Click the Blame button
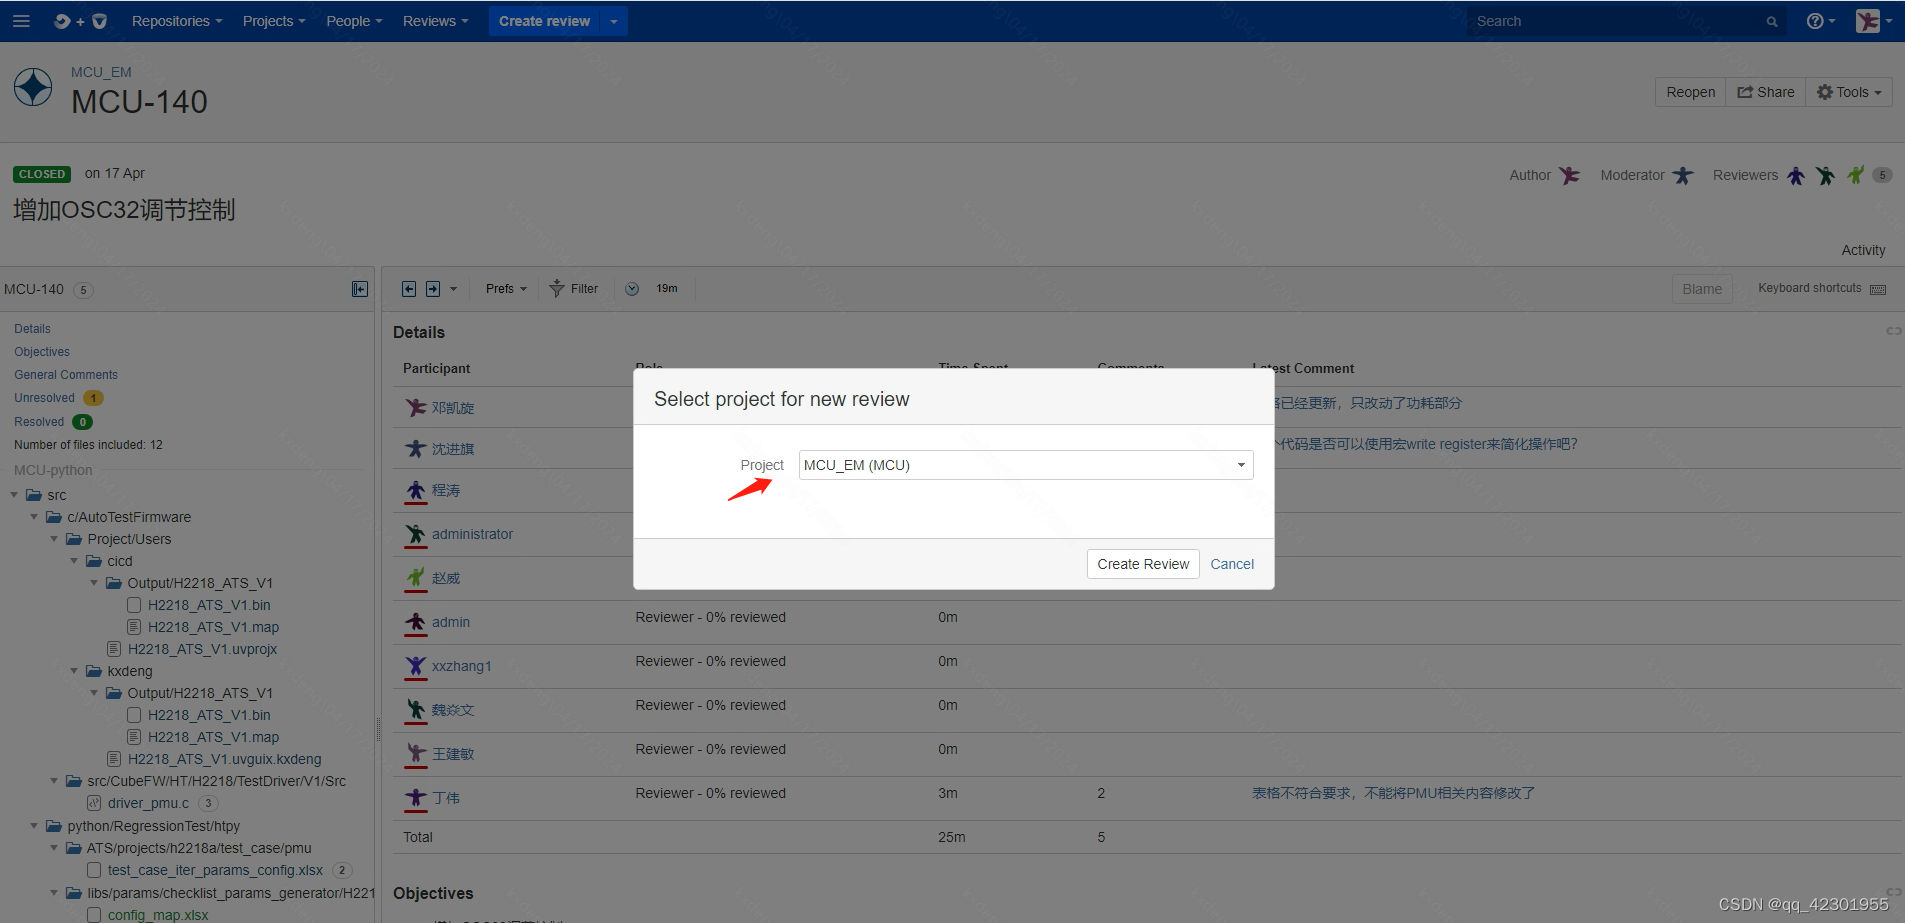1905x923 pixels. pos(1702,289)
